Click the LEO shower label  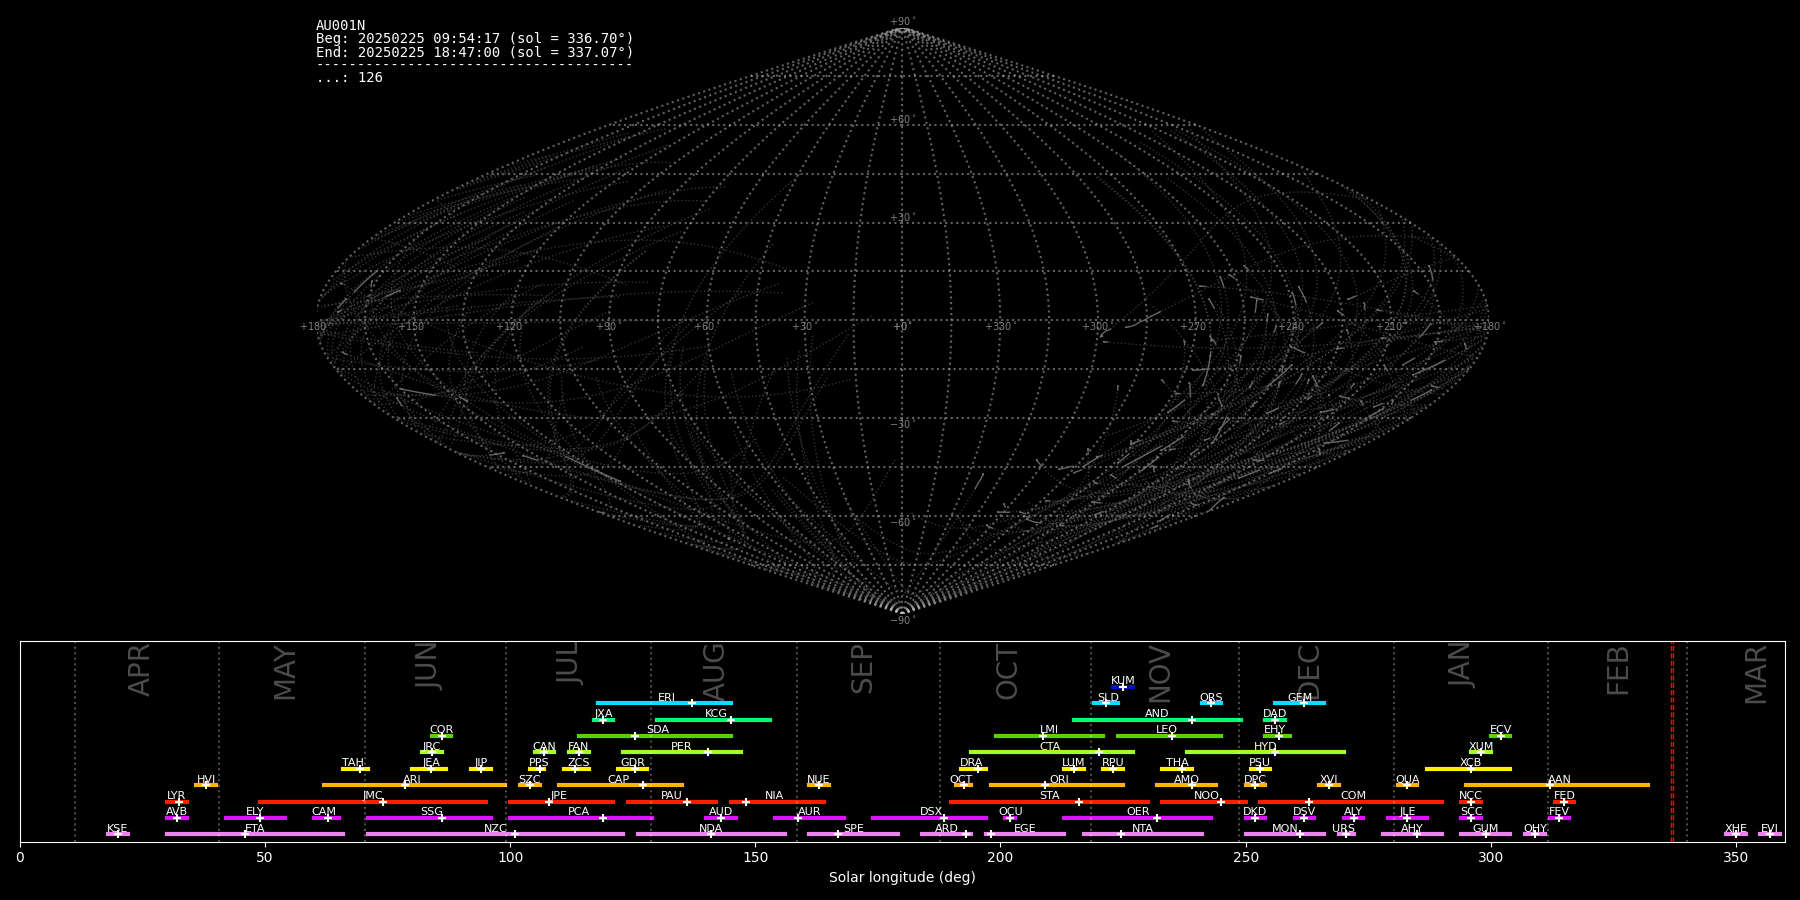coord(1166,730)
